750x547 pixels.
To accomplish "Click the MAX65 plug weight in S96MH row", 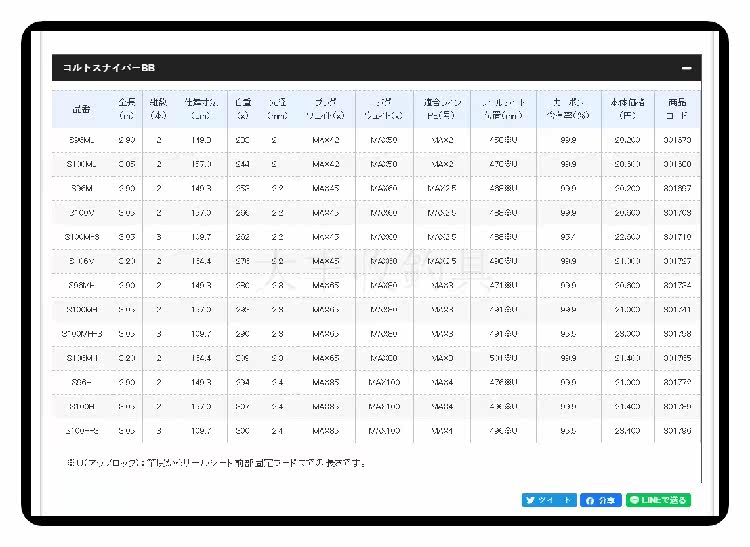I will (326, 285).
